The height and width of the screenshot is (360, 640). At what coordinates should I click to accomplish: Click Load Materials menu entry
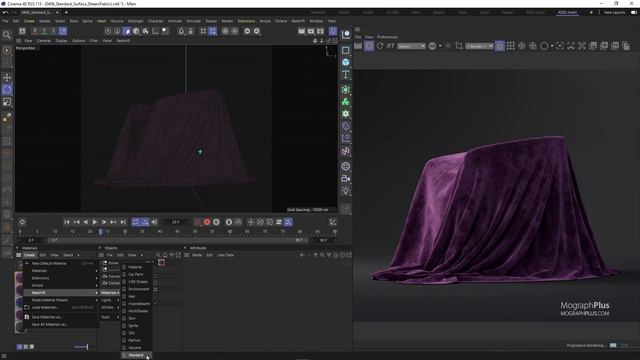coord(61,307)
